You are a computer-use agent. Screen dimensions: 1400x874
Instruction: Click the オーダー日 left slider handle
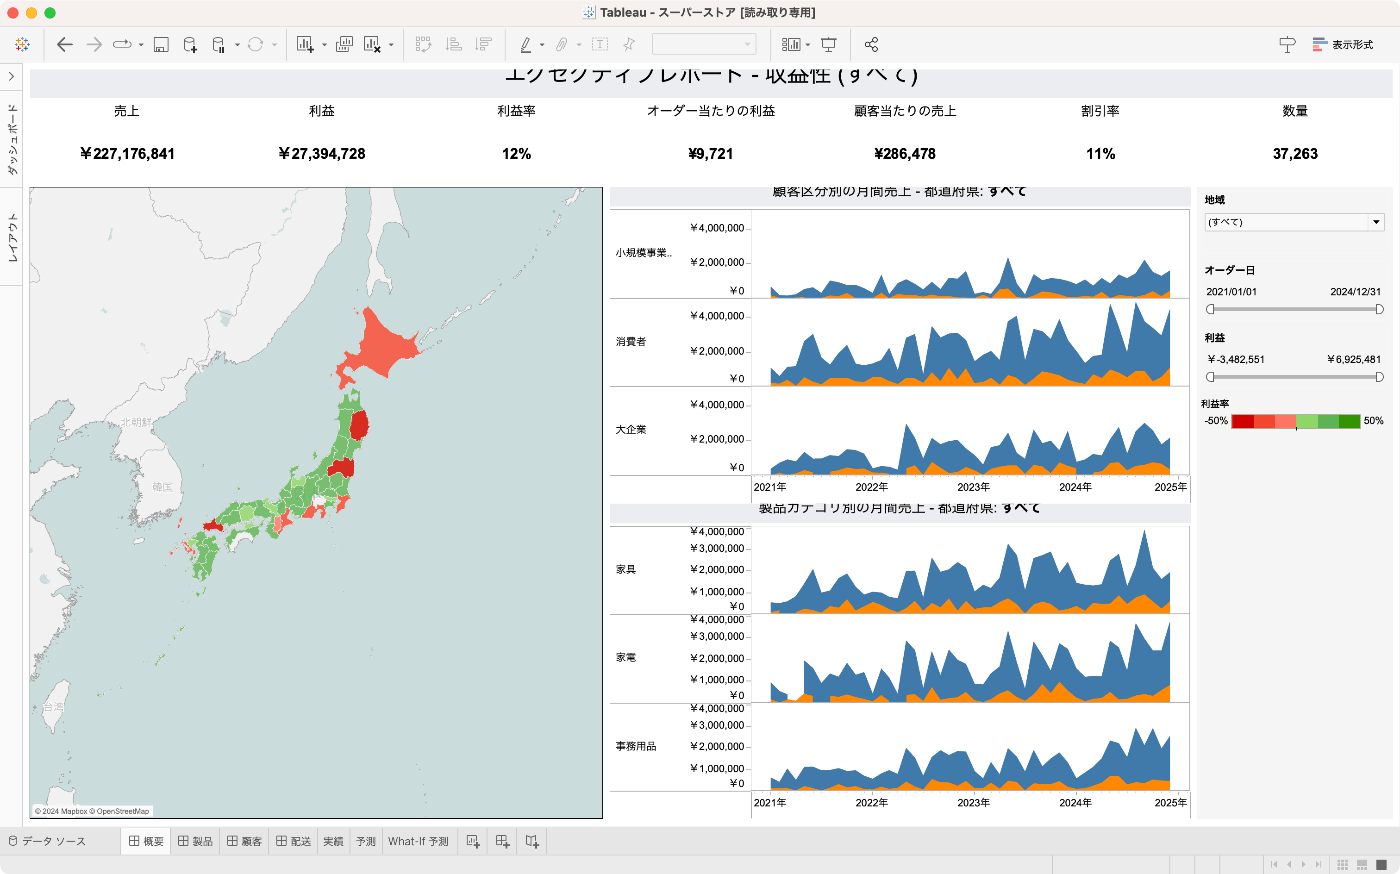click(1210, 310)
